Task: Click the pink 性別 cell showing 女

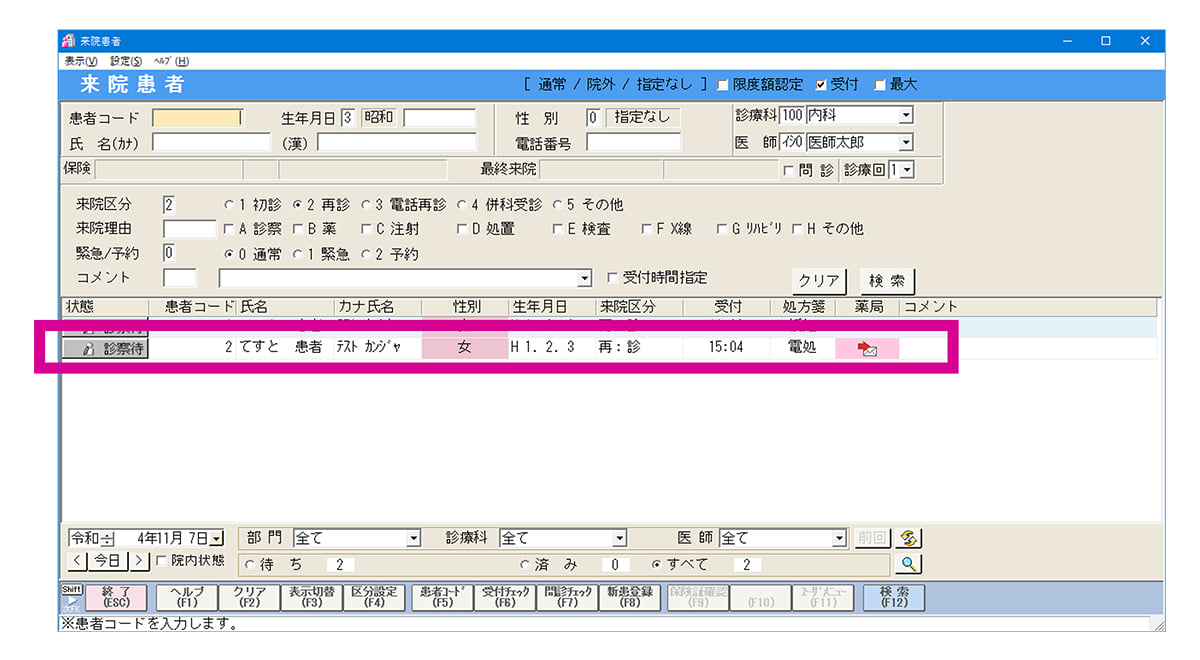Action: [464, 349]
